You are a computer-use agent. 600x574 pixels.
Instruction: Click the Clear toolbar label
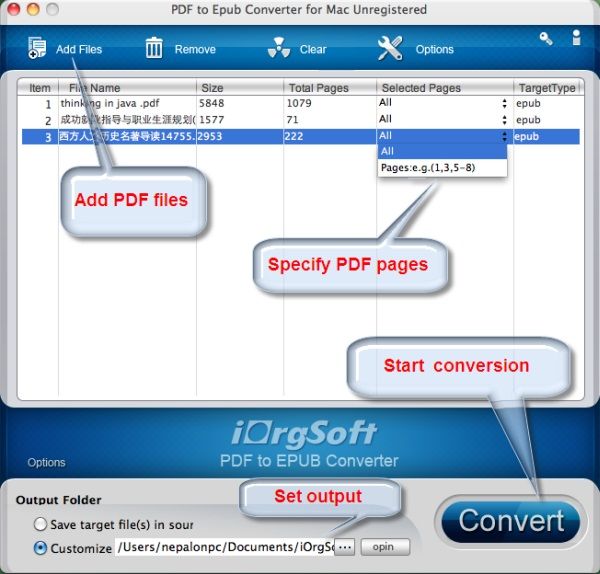click(313, 49)
